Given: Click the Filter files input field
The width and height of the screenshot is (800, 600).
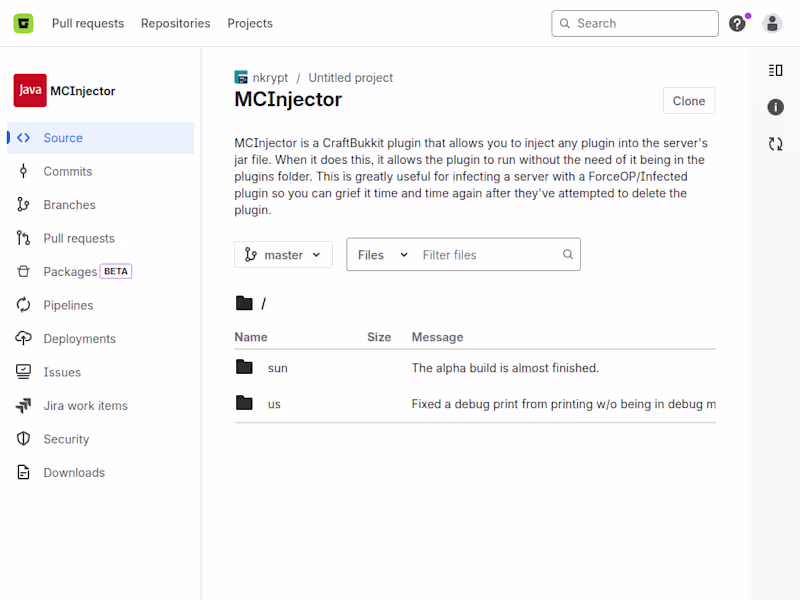Looking at the screenshot, I should [x=490, y=255].
